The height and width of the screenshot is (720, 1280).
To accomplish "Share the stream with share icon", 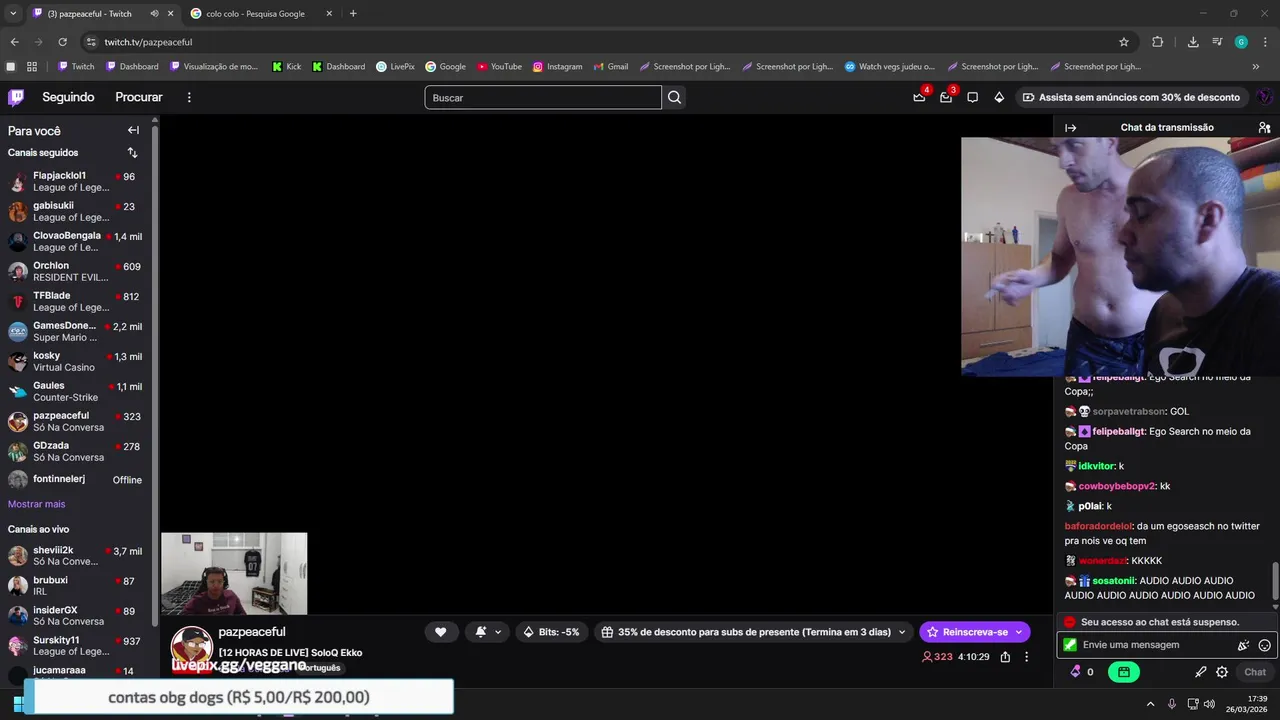I will point(1005,657).
